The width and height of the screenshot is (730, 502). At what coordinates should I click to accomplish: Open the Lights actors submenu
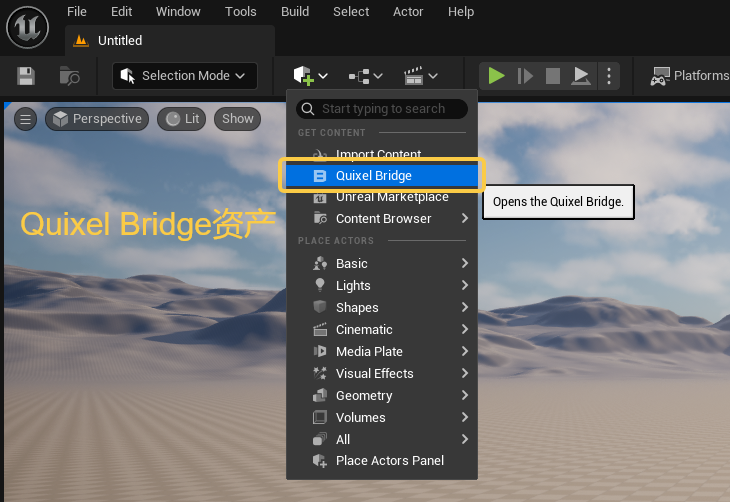(x=382, y=285)
